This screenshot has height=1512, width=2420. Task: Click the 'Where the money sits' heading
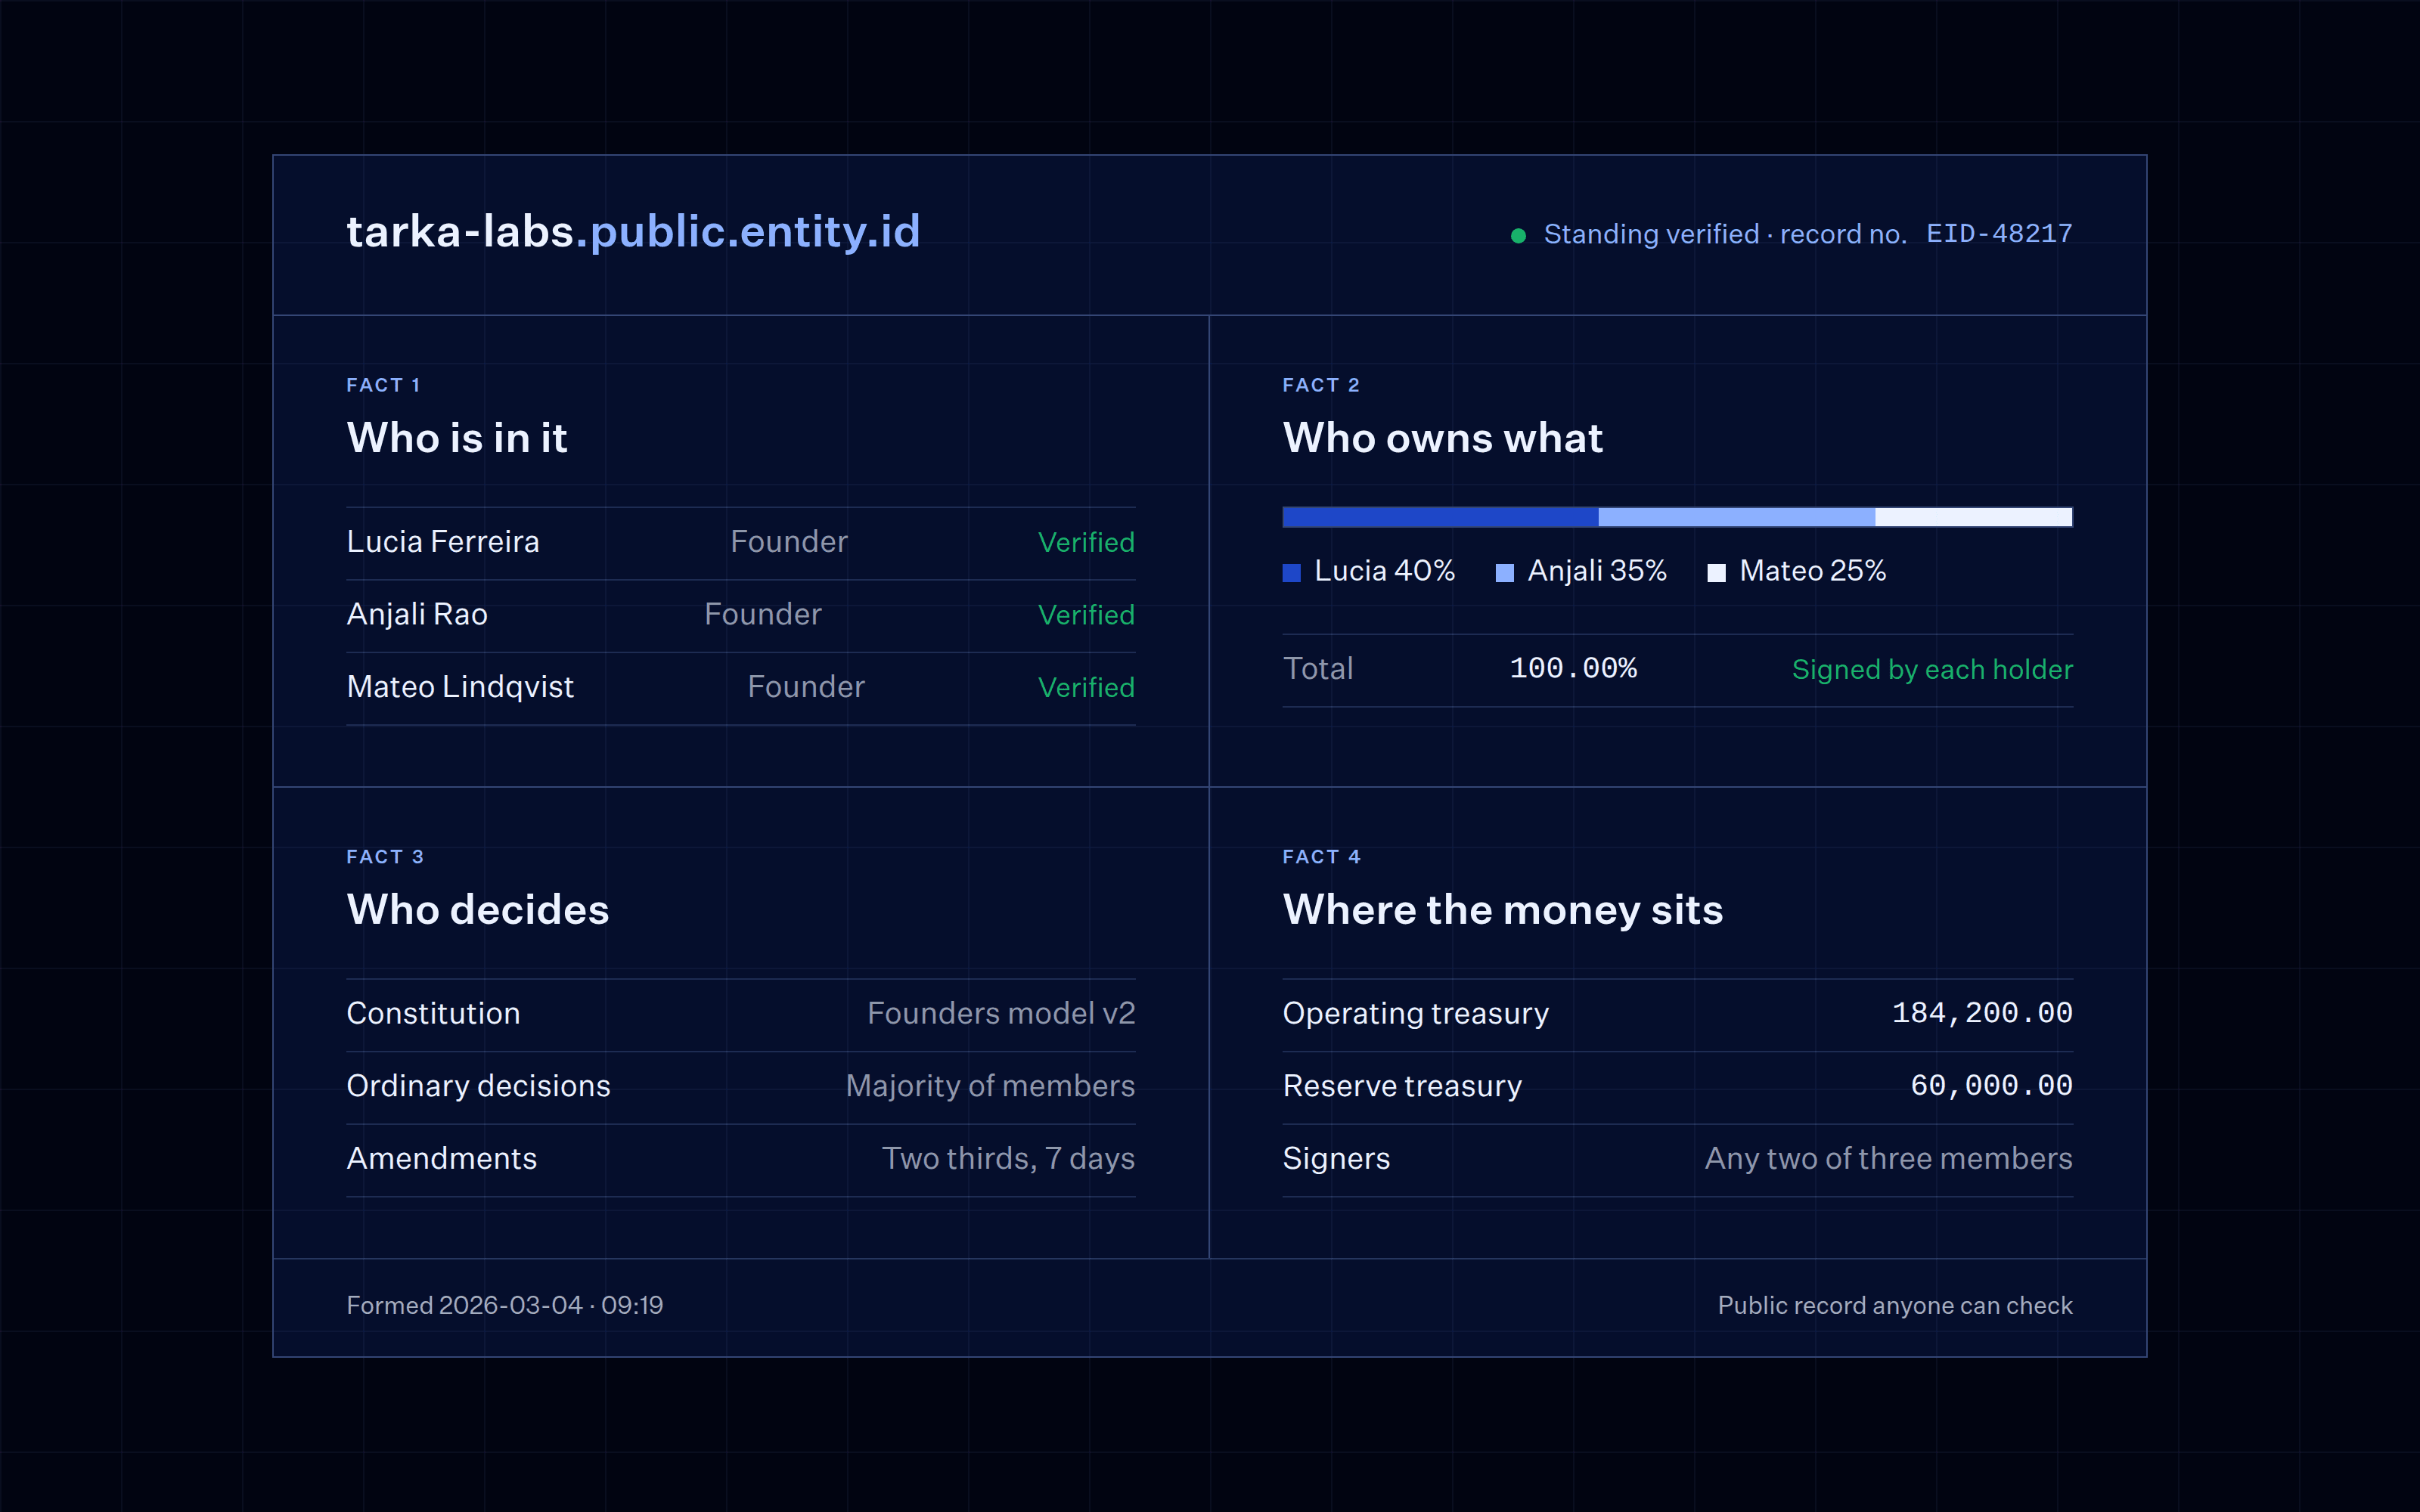1503,910
